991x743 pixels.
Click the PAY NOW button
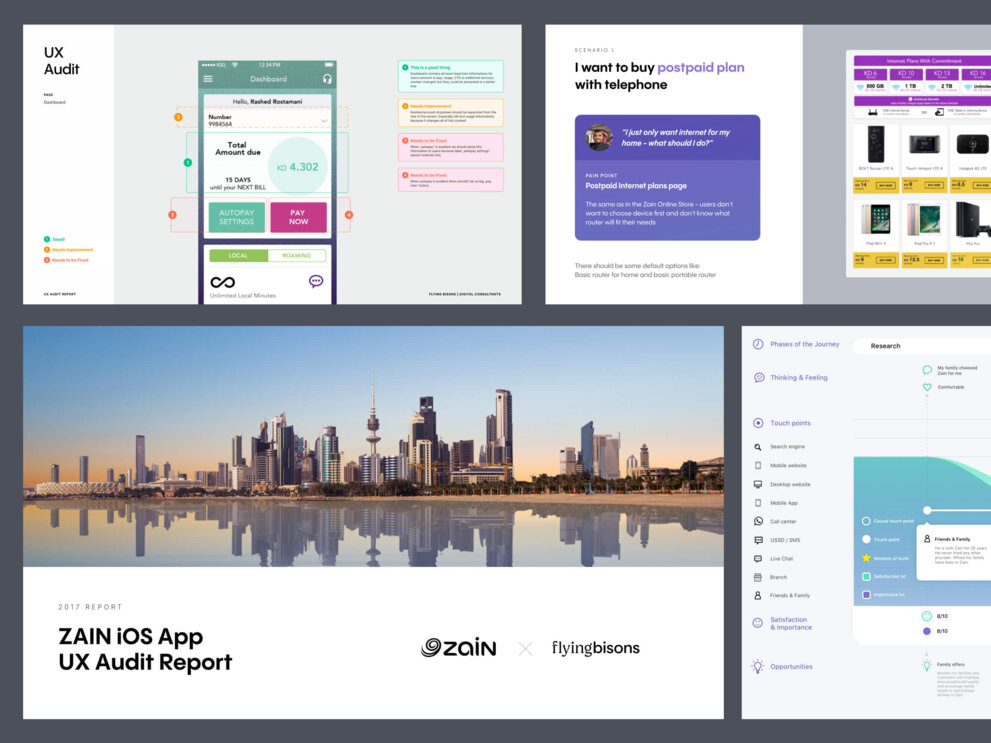pyautogui.click(x=298, y=217)
